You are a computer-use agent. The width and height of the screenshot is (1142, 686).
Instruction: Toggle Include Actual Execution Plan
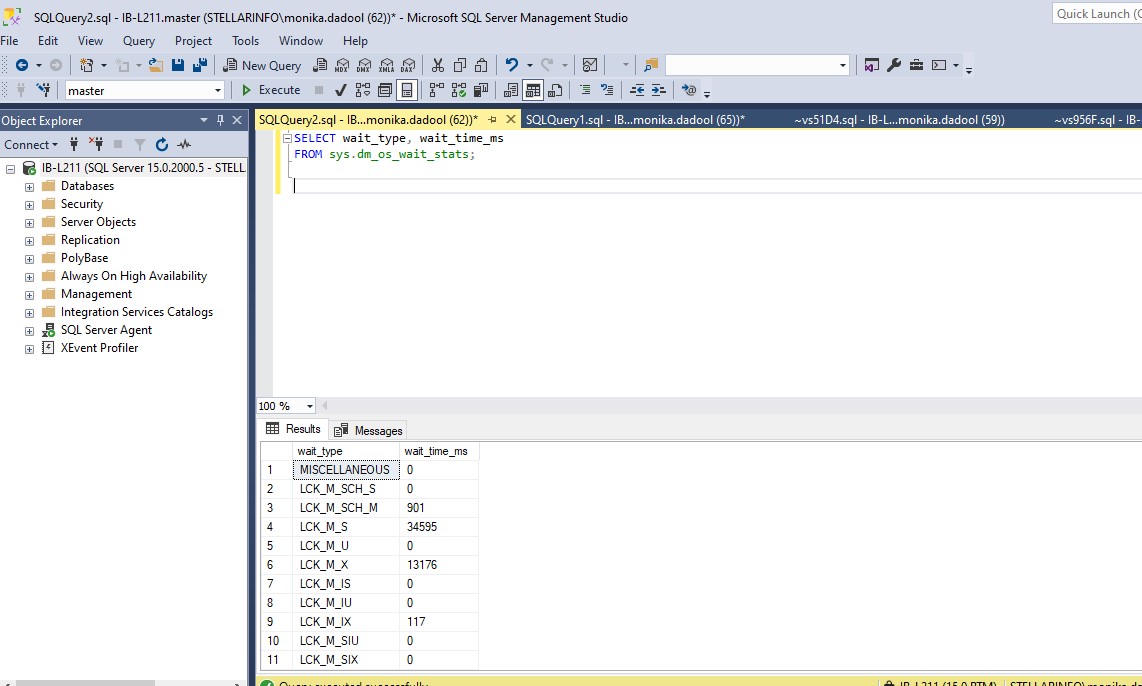coord(436,90)
